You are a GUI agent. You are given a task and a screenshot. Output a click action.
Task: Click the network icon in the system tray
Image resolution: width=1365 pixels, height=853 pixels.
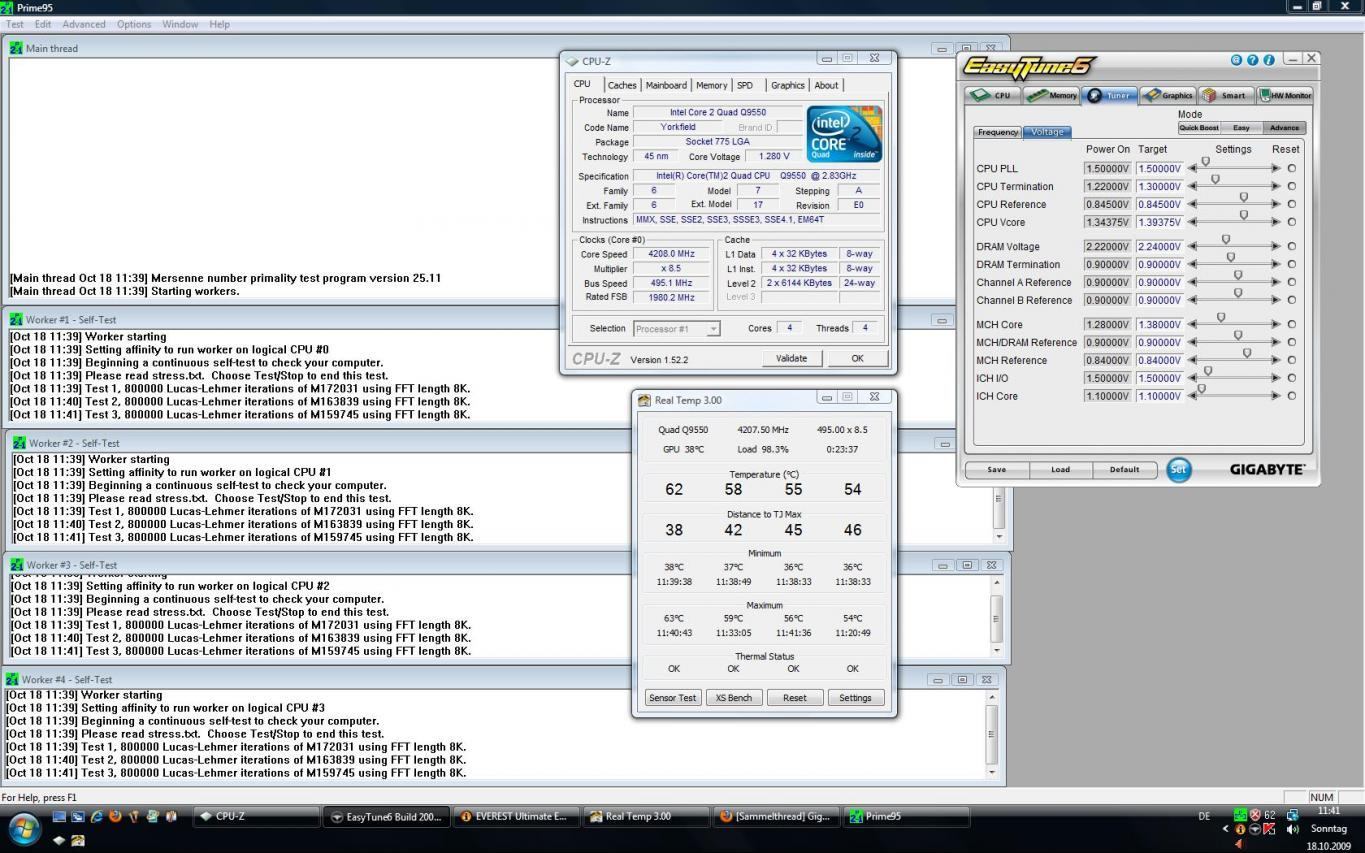pyautogui.click(x=1292, y=815)
